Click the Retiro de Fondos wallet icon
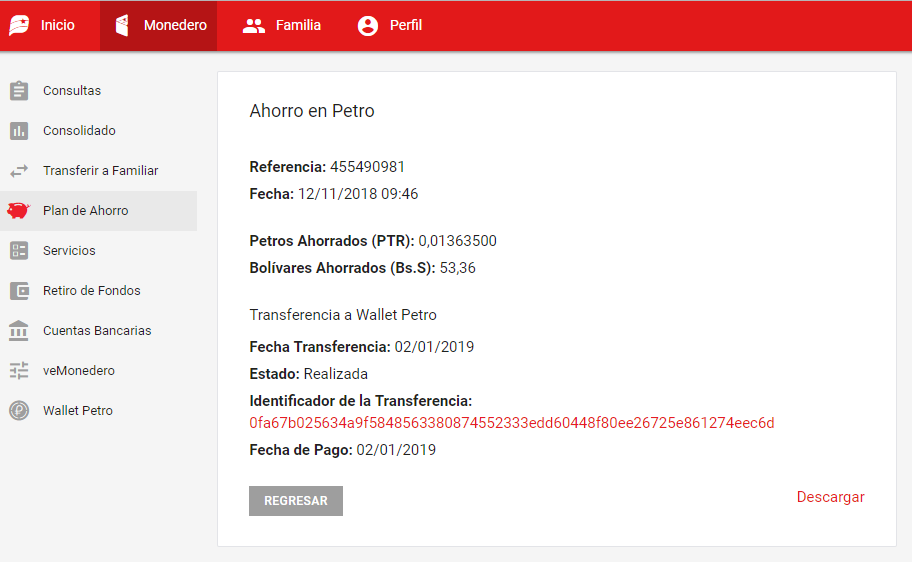The image size is (912, 562). (x=19, y=291)
